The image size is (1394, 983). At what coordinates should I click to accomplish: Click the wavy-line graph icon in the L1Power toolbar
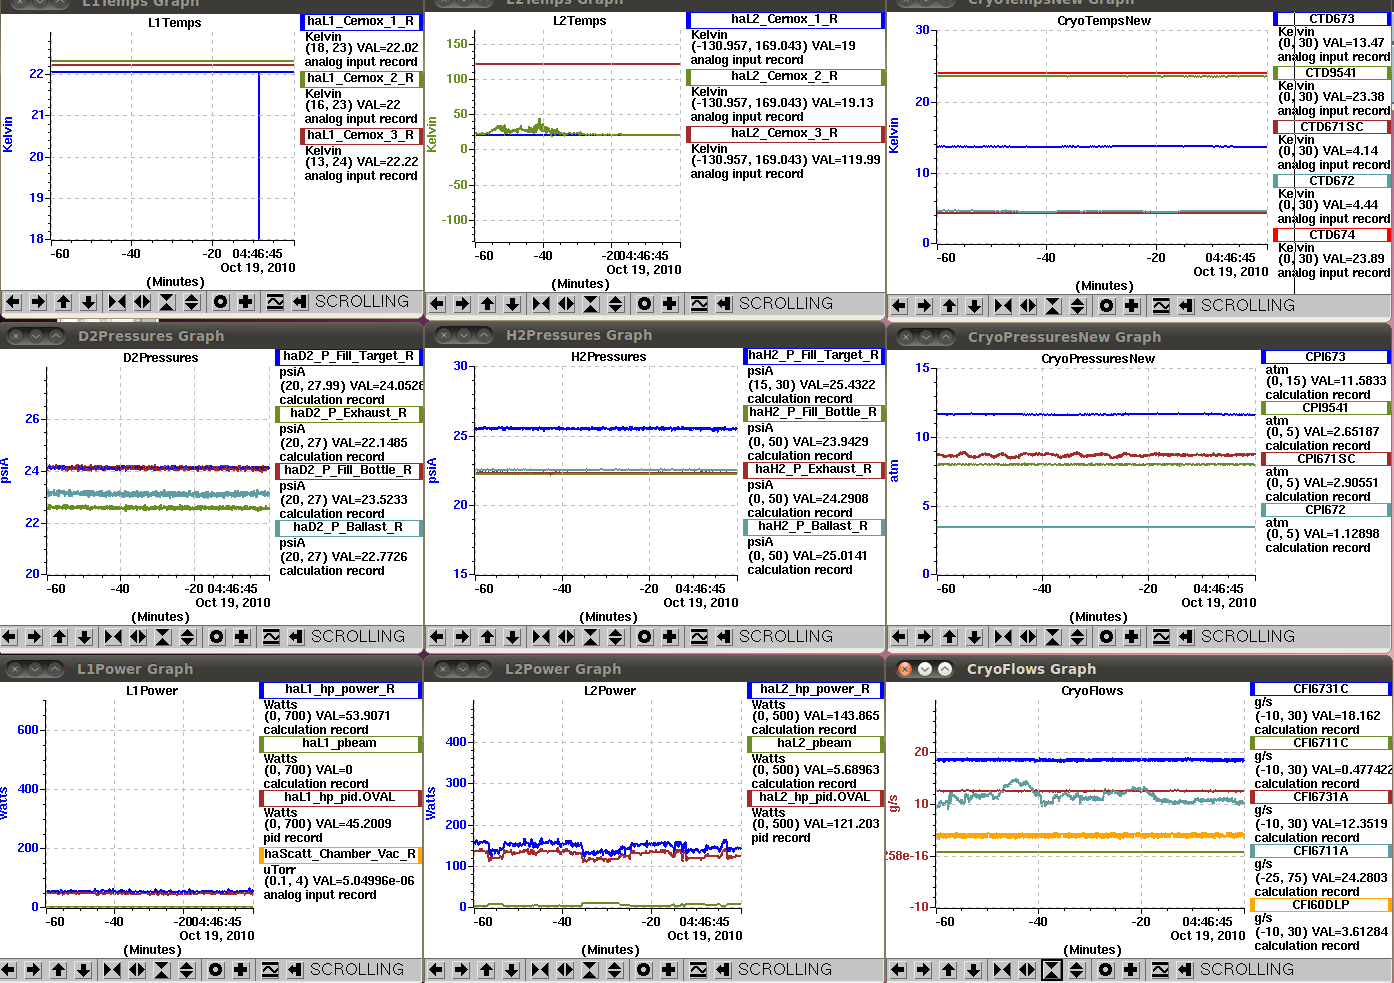click(270, 970)
